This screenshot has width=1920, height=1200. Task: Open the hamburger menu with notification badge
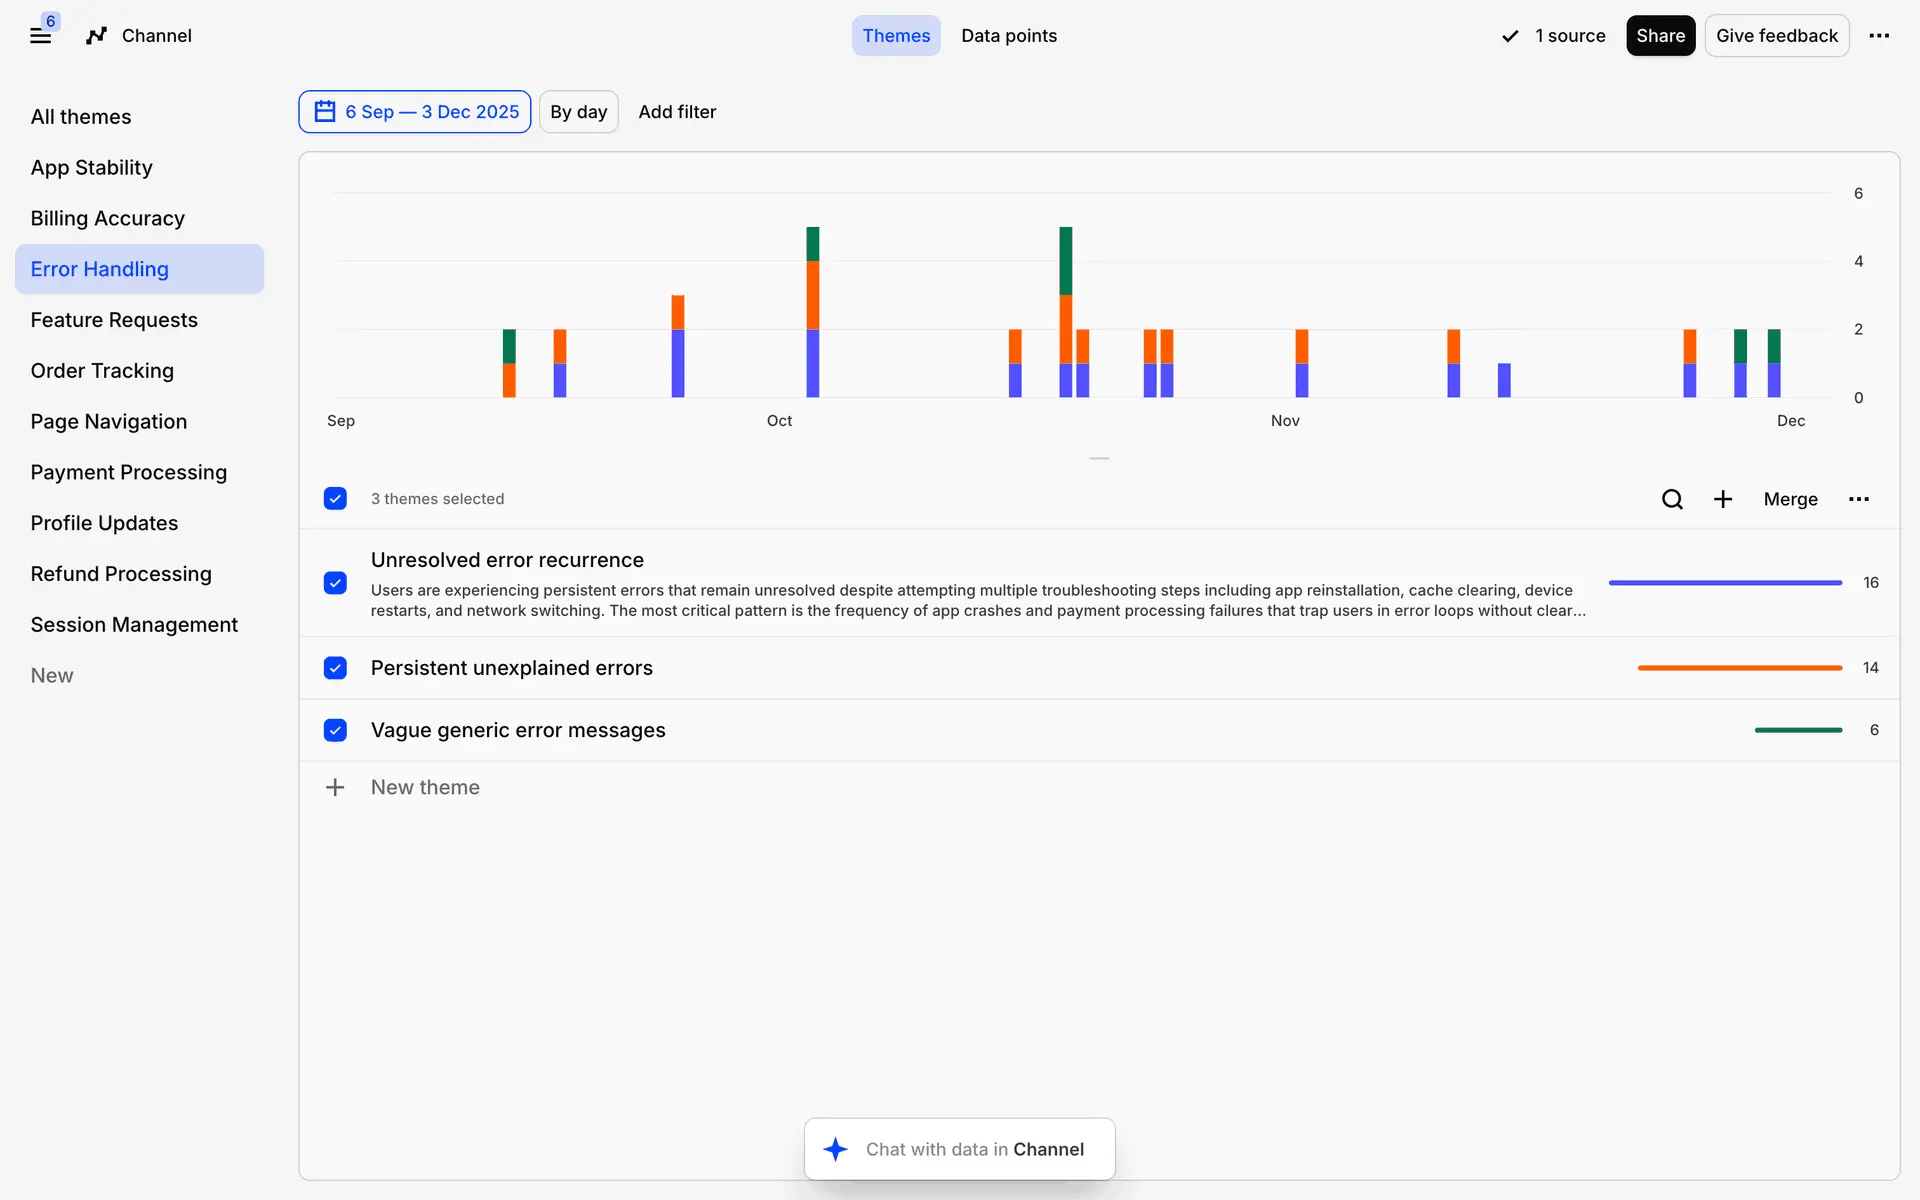pos(41,36)
